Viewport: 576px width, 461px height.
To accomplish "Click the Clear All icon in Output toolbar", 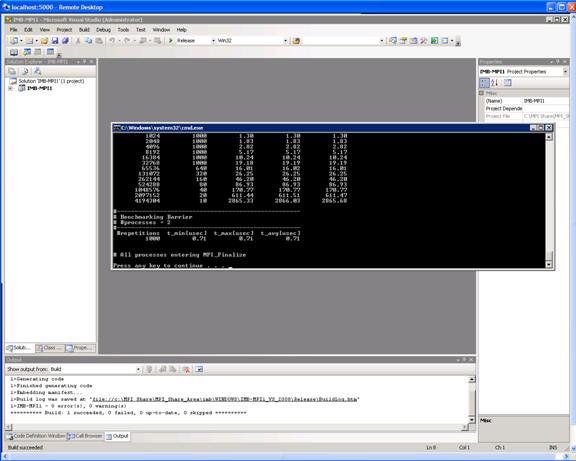I will coord(186,369).
